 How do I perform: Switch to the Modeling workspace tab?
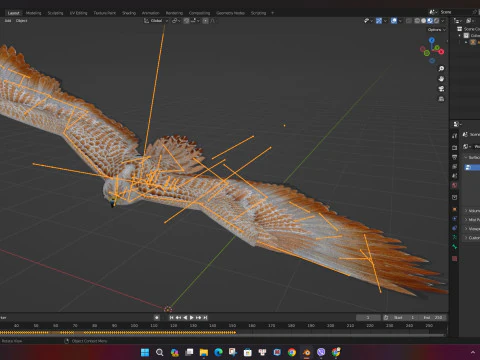(x=33, y=13)
